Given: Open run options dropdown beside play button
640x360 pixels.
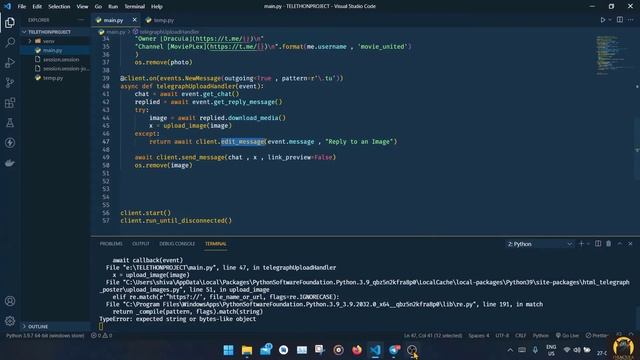Looking at the screenshot, I should pyautogui.click(x=610, y=20).
